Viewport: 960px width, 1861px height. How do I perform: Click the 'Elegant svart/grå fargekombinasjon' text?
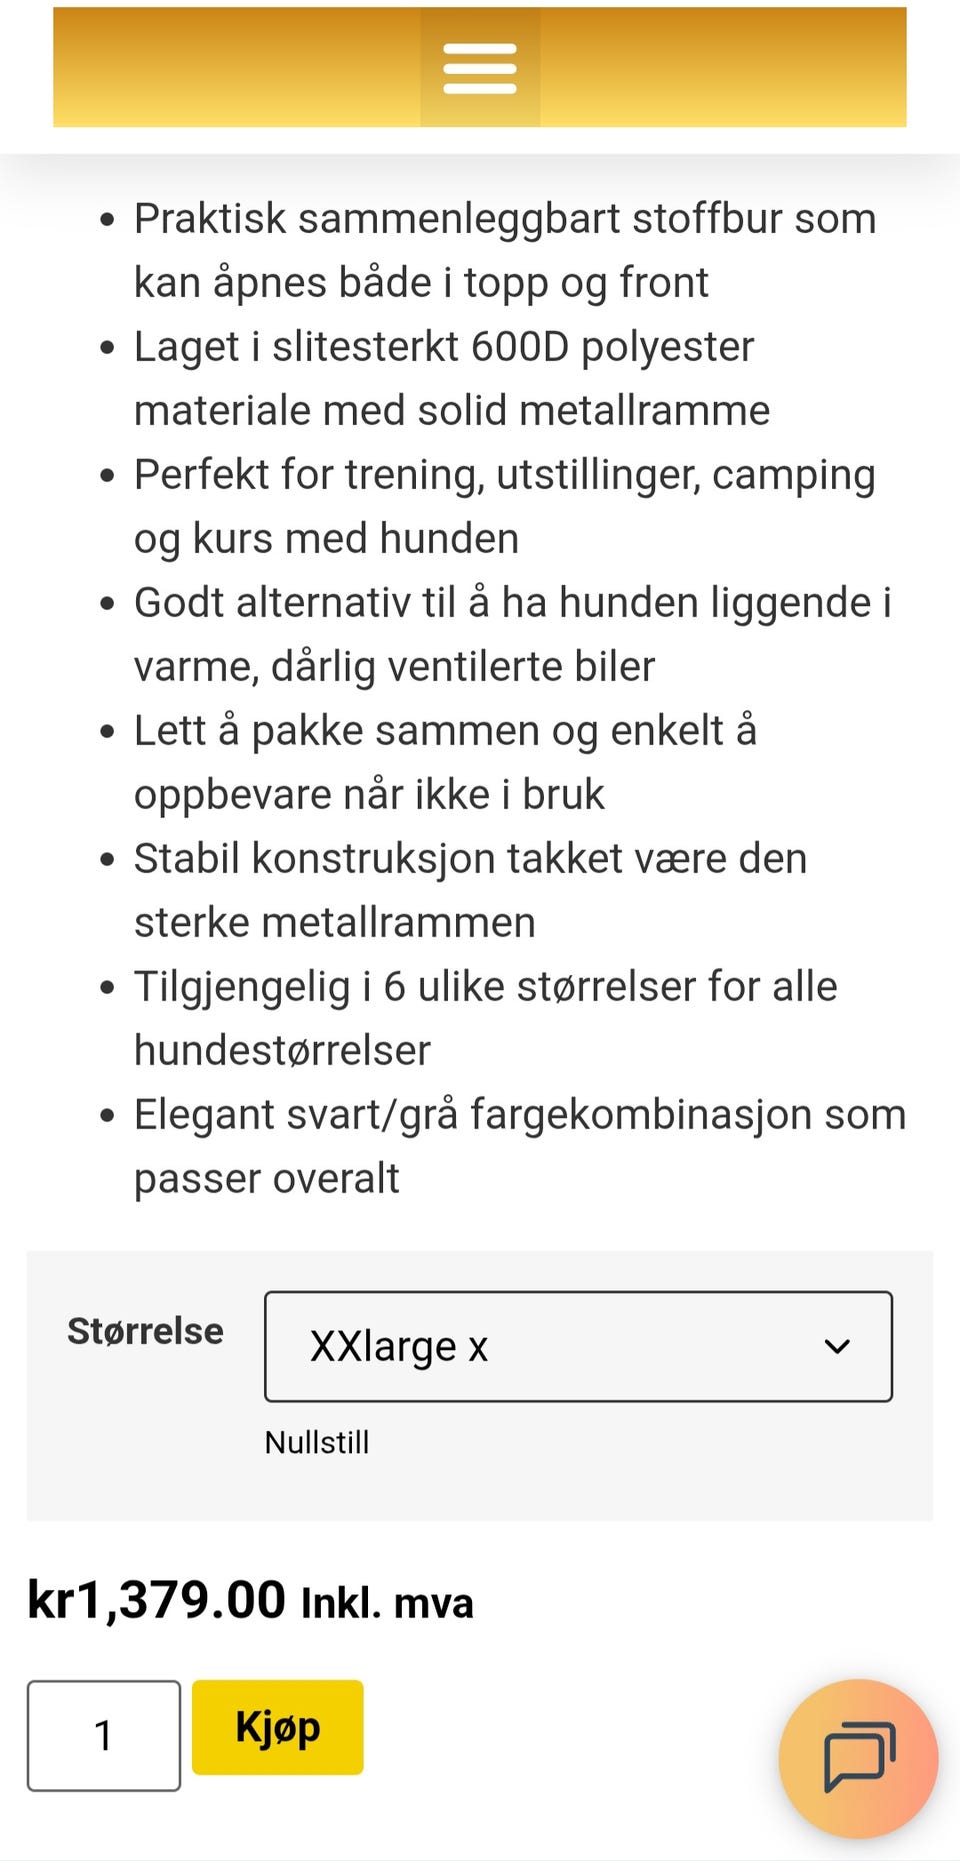click(519, 1115)
